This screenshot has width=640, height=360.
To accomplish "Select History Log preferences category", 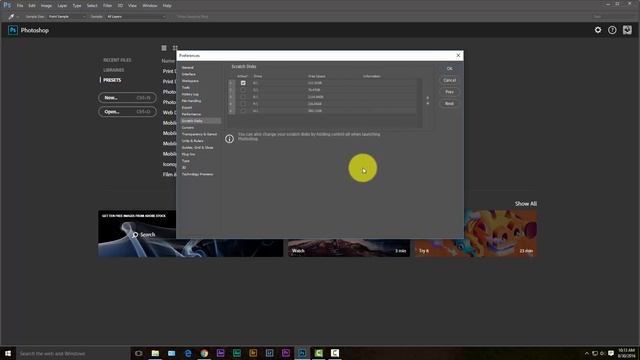I will [190, 94].
